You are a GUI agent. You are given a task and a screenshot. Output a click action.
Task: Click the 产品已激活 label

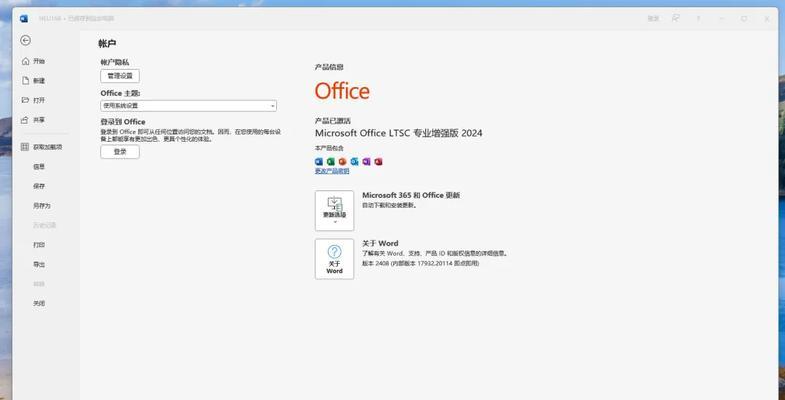(x=332, y=121)
